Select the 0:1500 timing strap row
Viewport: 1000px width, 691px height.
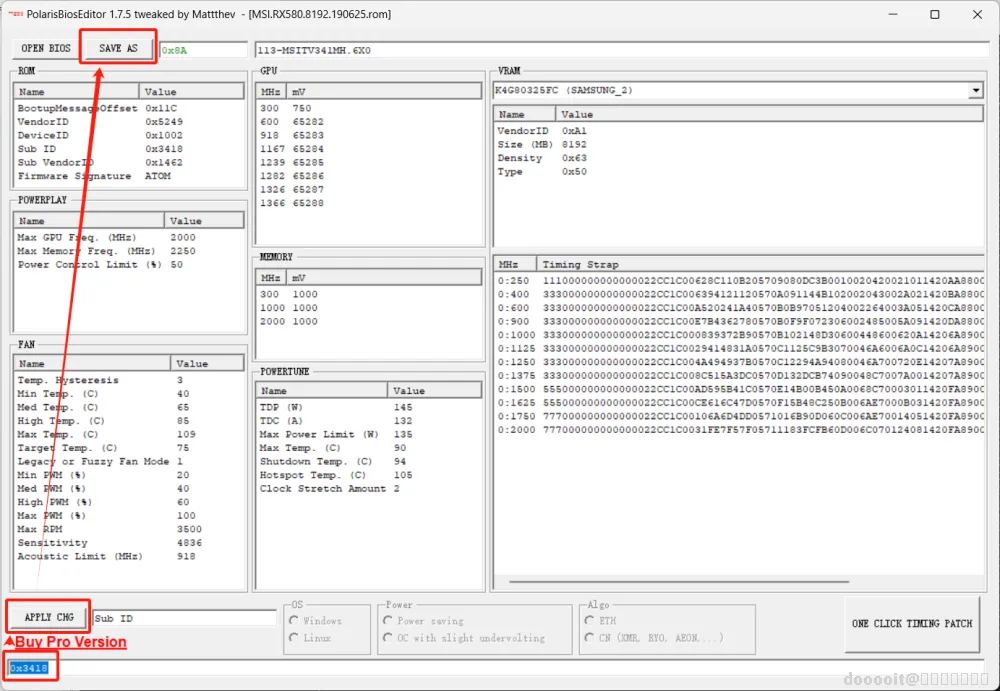[740, 389]
